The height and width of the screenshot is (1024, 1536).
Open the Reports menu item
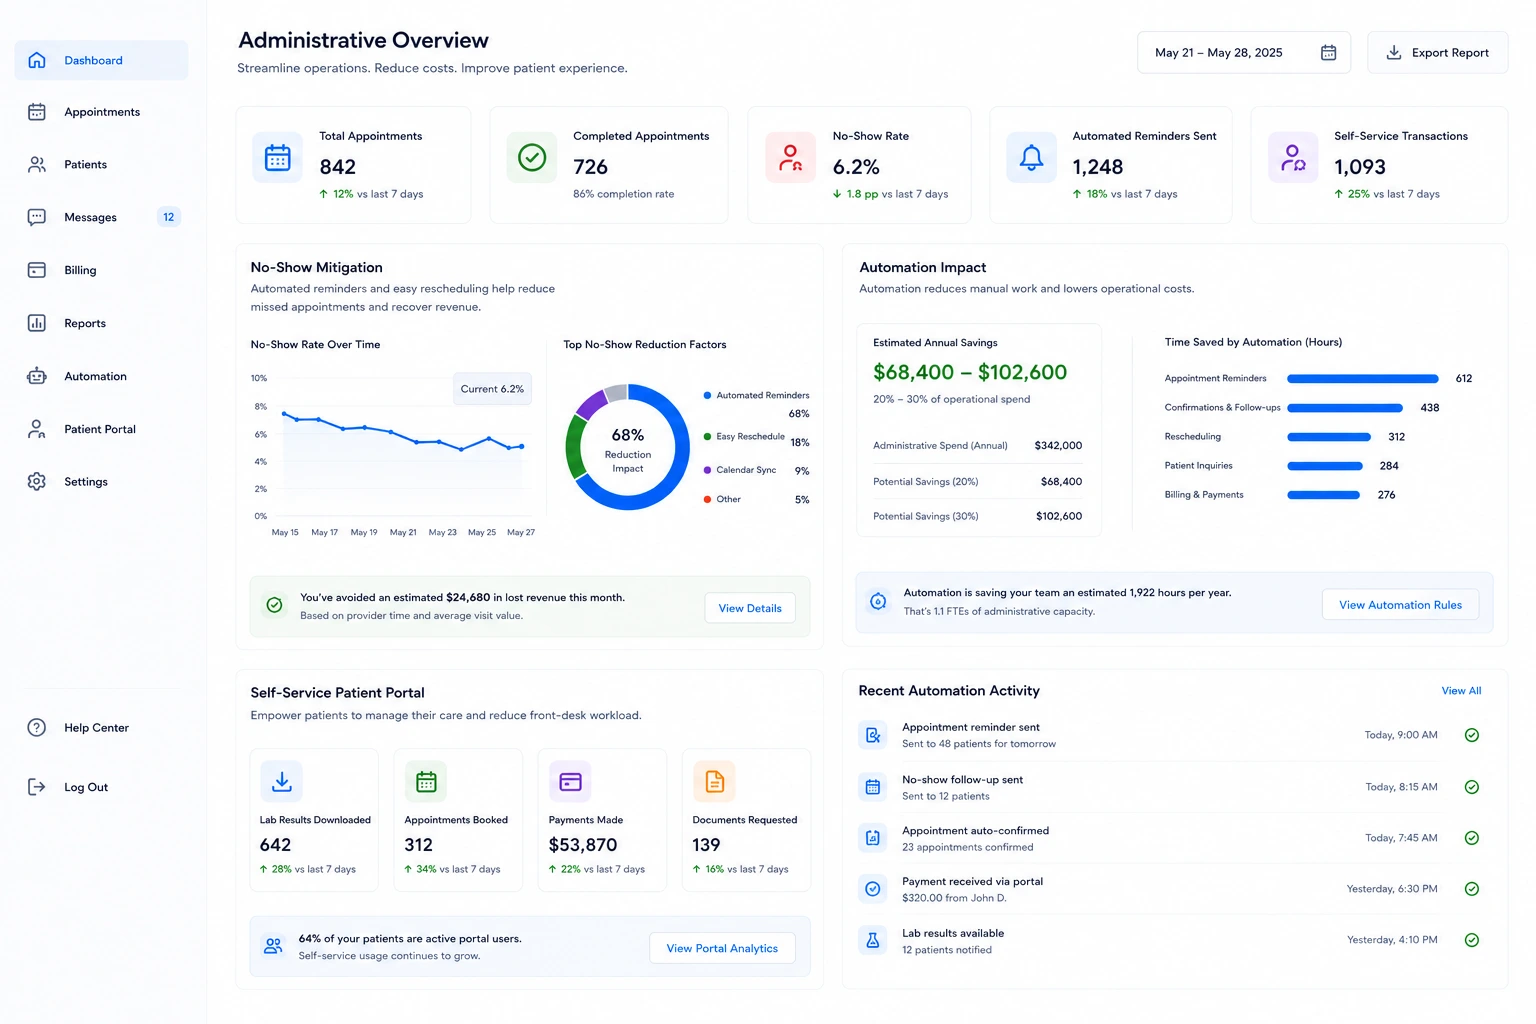click(101, 323)
